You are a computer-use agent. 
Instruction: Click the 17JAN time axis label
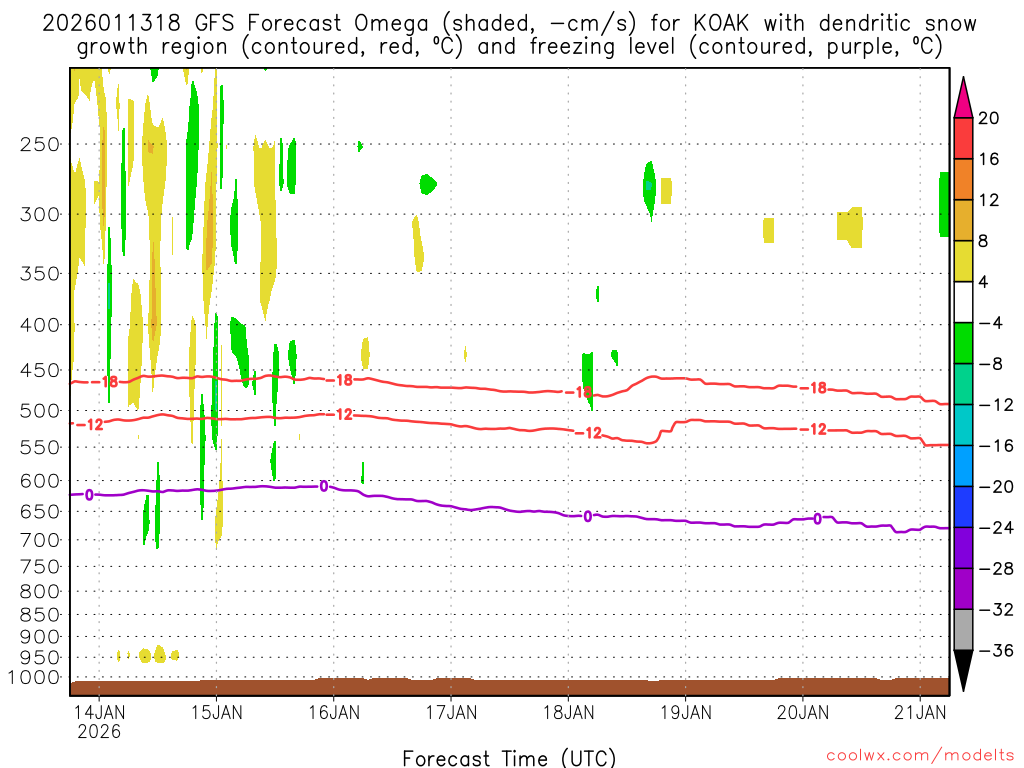click(451, 712)
